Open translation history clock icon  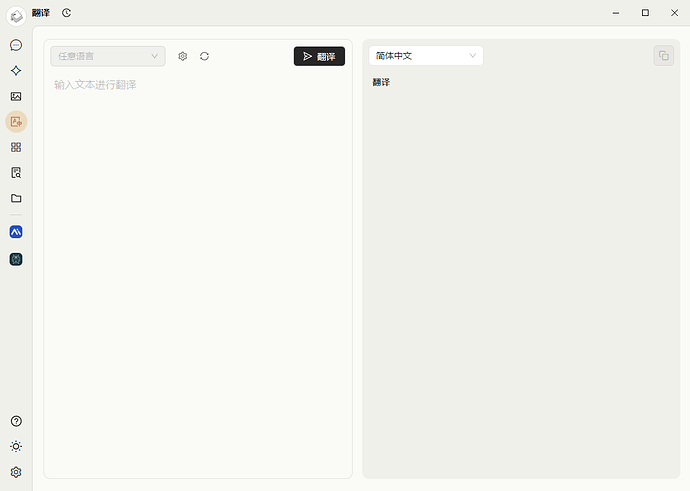click(66, 13)
